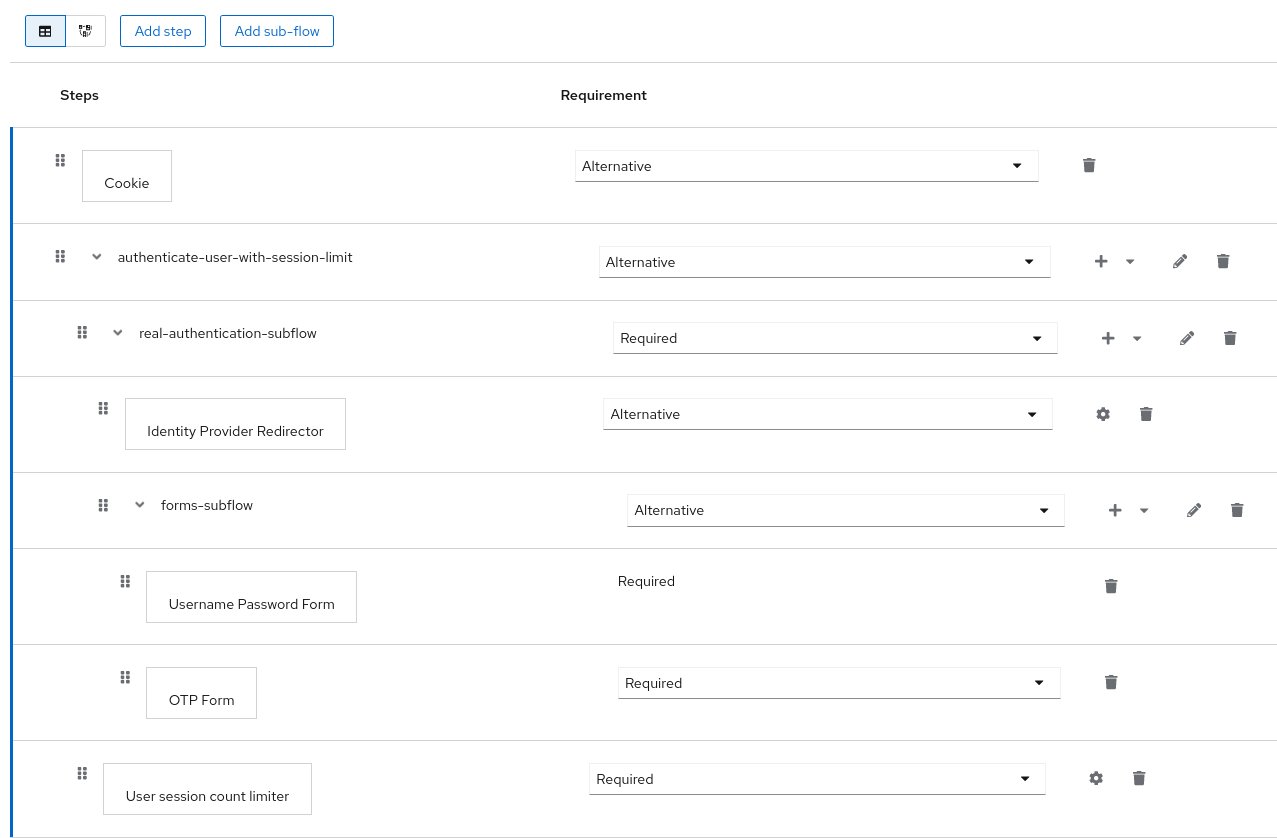This screenshot has width=1277, height=838.
Task: Delete the Cookie step
Action: 1089,165
